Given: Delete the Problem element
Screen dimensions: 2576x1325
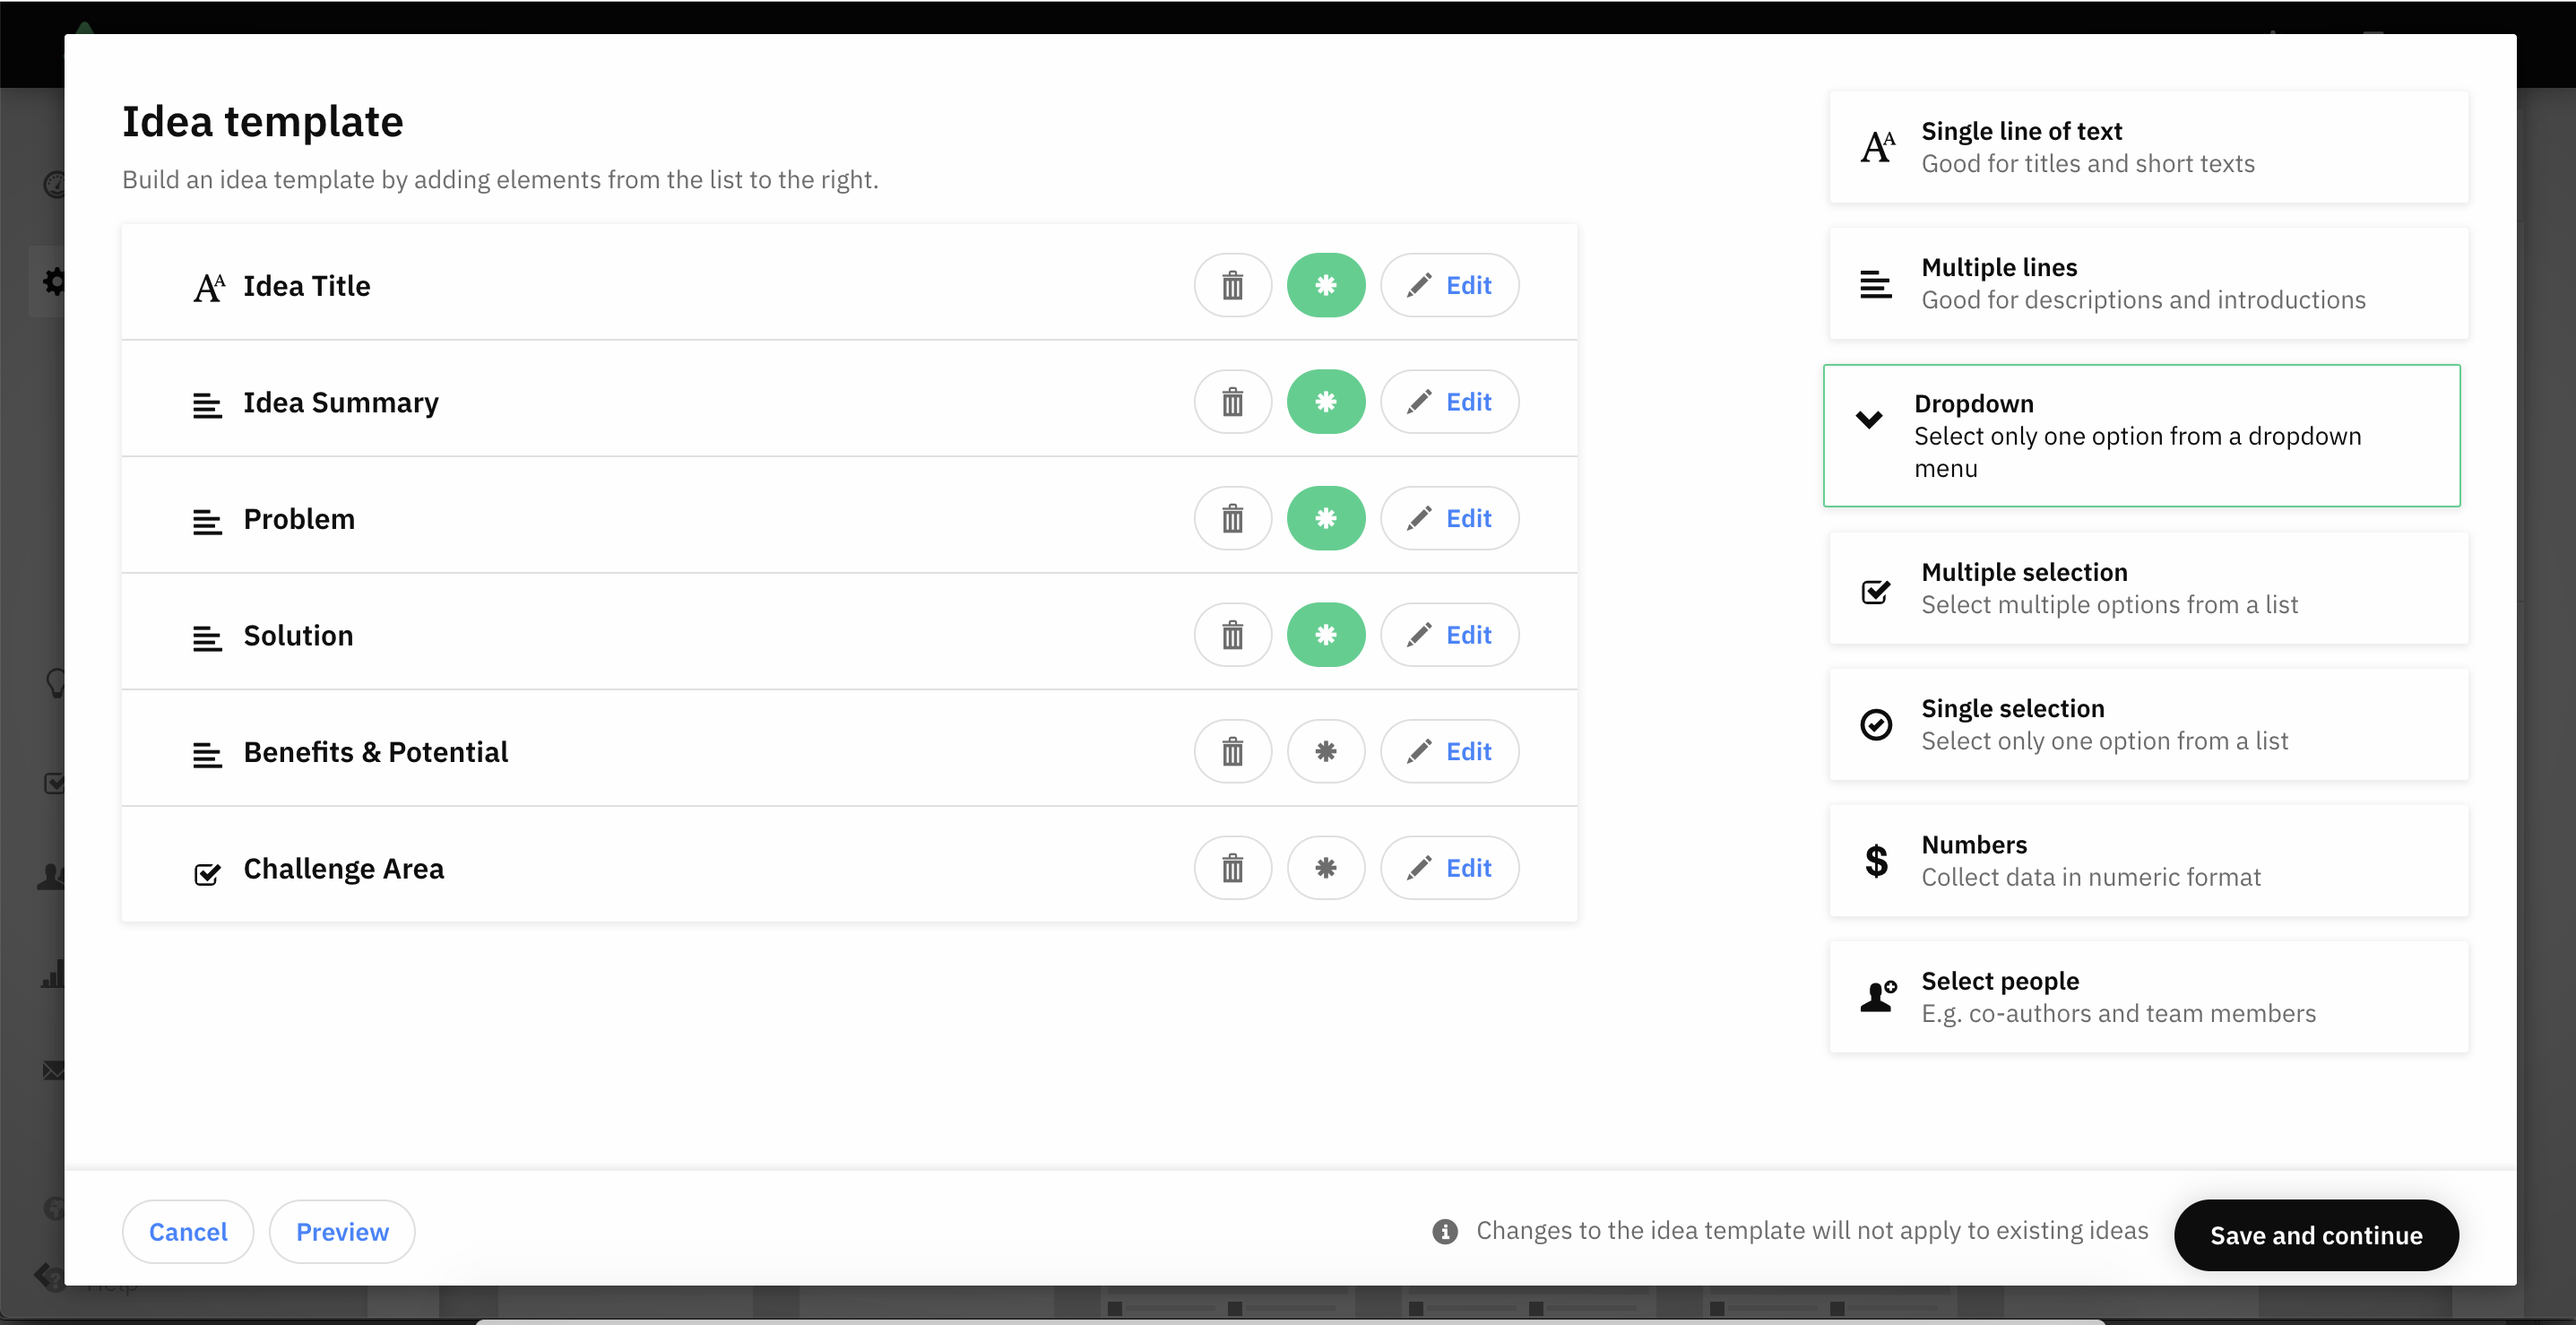Looking at the screenshot, I should 1232,518.
